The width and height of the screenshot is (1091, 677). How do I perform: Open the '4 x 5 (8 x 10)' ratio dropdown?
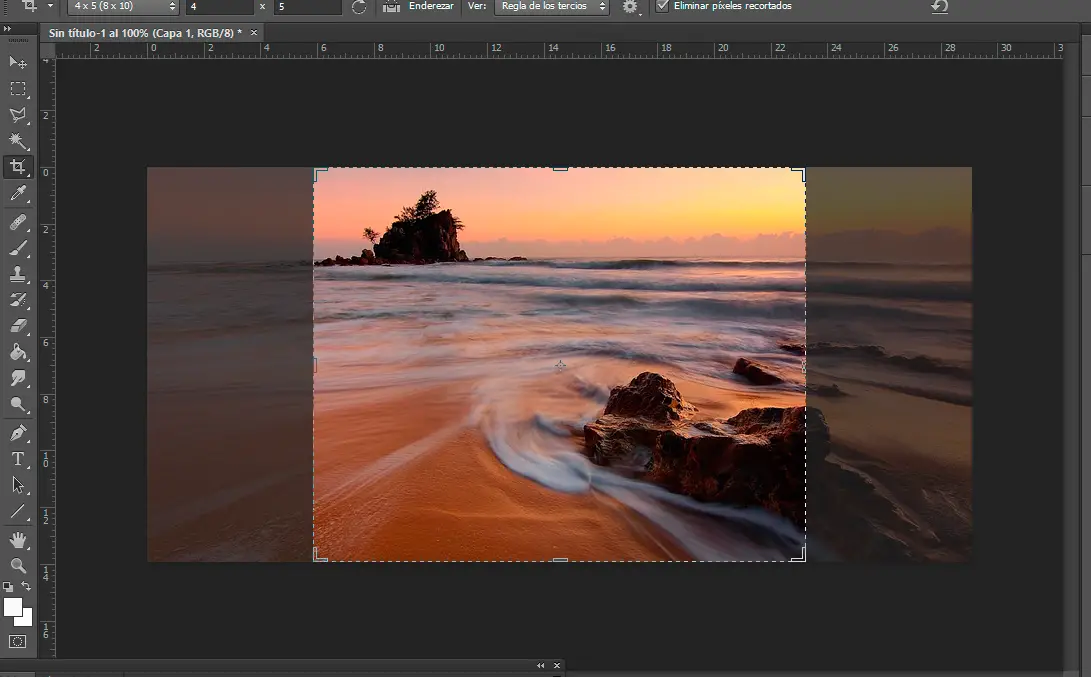point(124,7)
